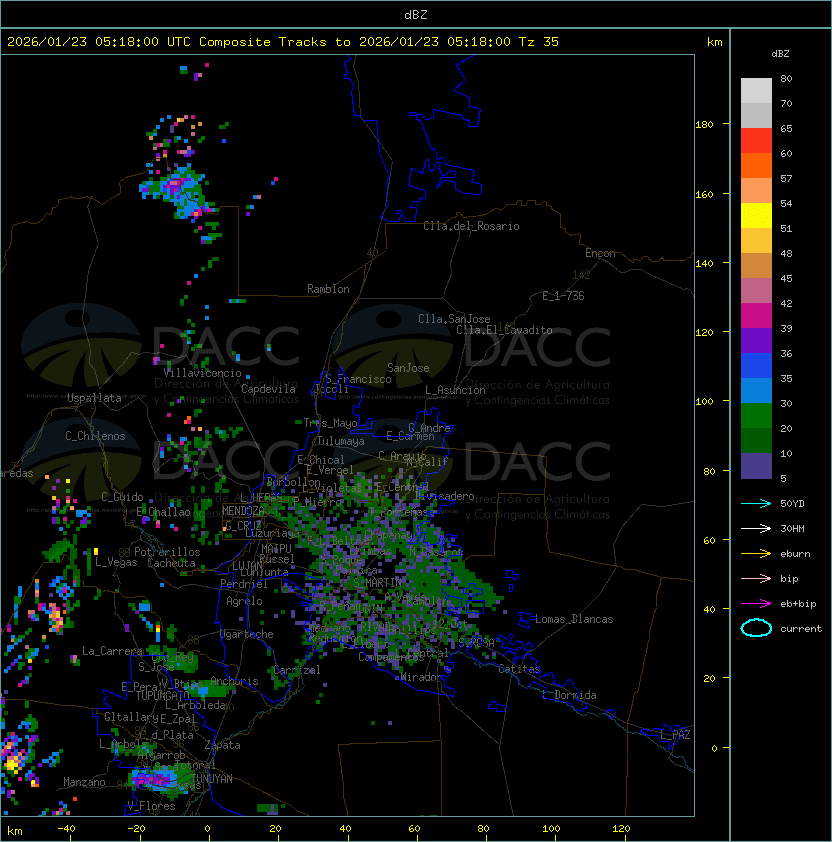The image size is (832, 842).
Task: Click the MENDOZA city label
Action: coord(243,511)
